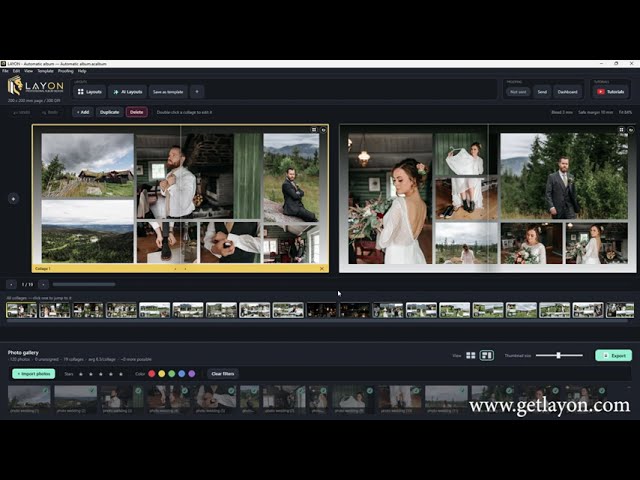
Task: Click the plus button beside Save as template
Action: click(x=197, y=92)
